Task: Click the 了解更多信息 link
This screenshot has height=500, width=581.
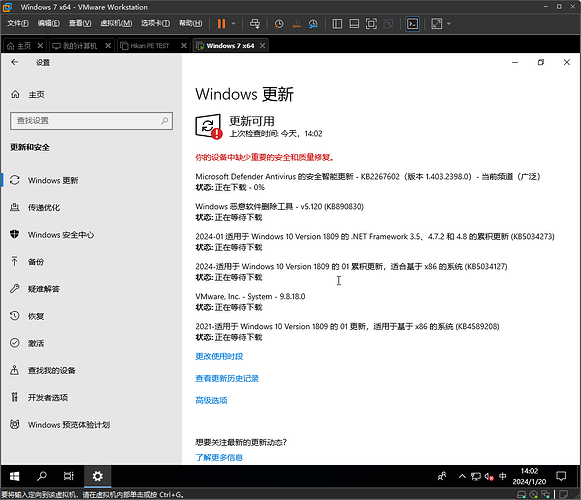Action: [219, 458]
